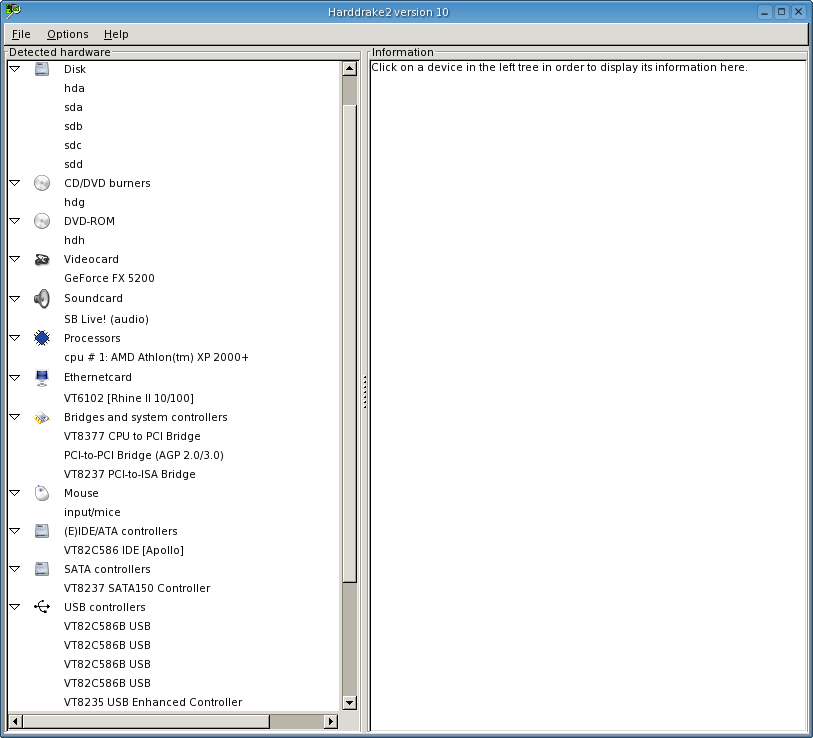Click the DVD-ROM disc icon

pyautogui.click(x=41, y=221)
